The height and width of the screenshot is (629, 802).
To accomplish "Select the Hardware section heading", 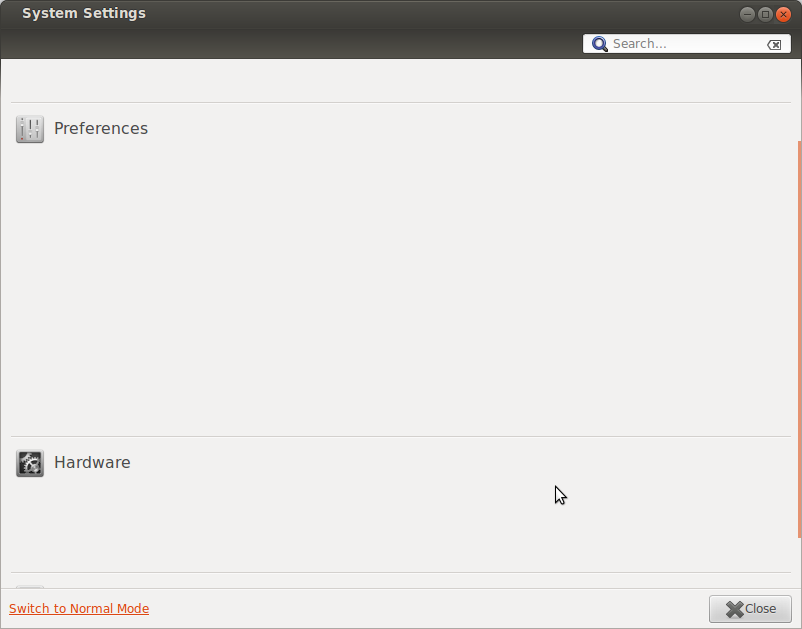I will pos(92,463).
